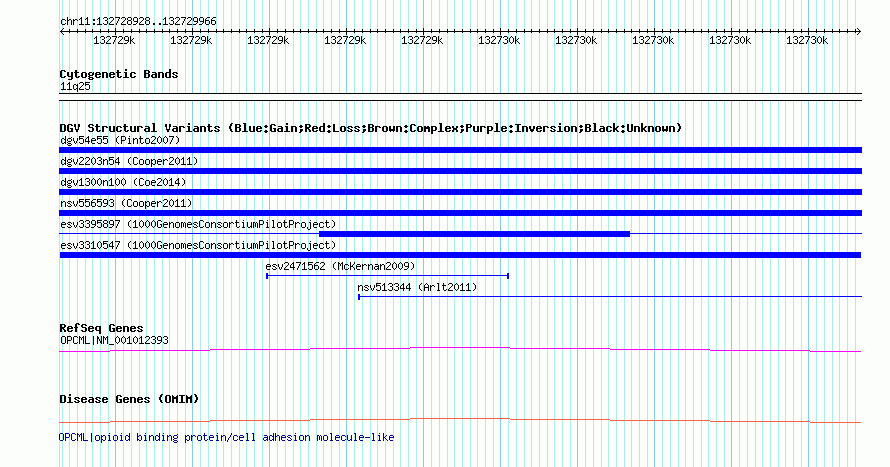
Task: Click the left end cap of nsv513344
Action: [x=359, y=297]
